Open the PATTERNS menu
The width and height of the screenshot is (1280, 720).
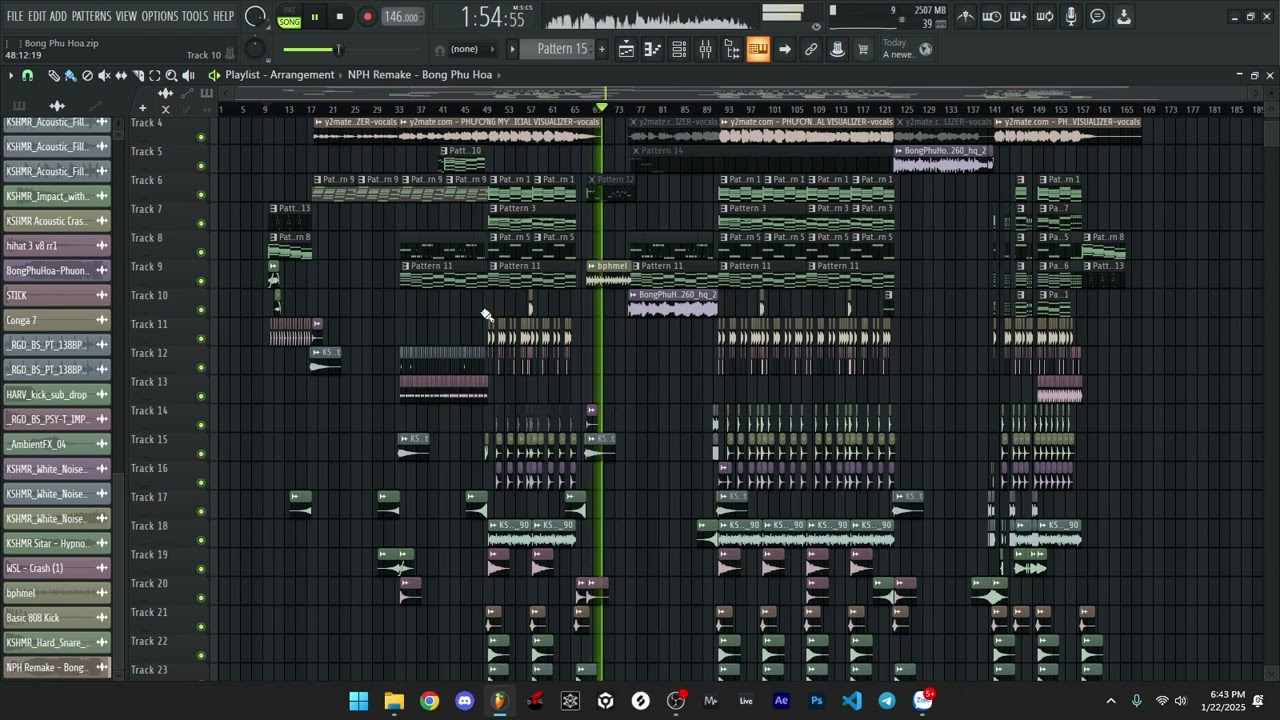point(91,16)
